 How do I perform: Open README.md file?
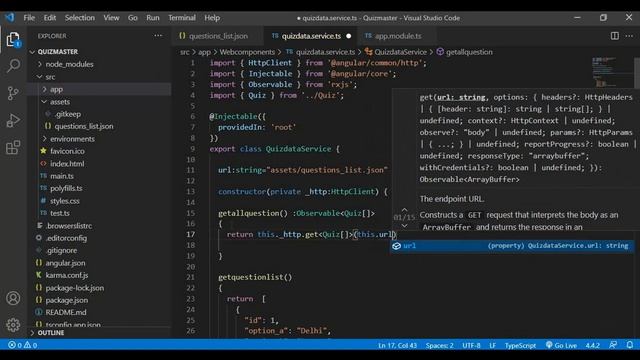point(66,312)
